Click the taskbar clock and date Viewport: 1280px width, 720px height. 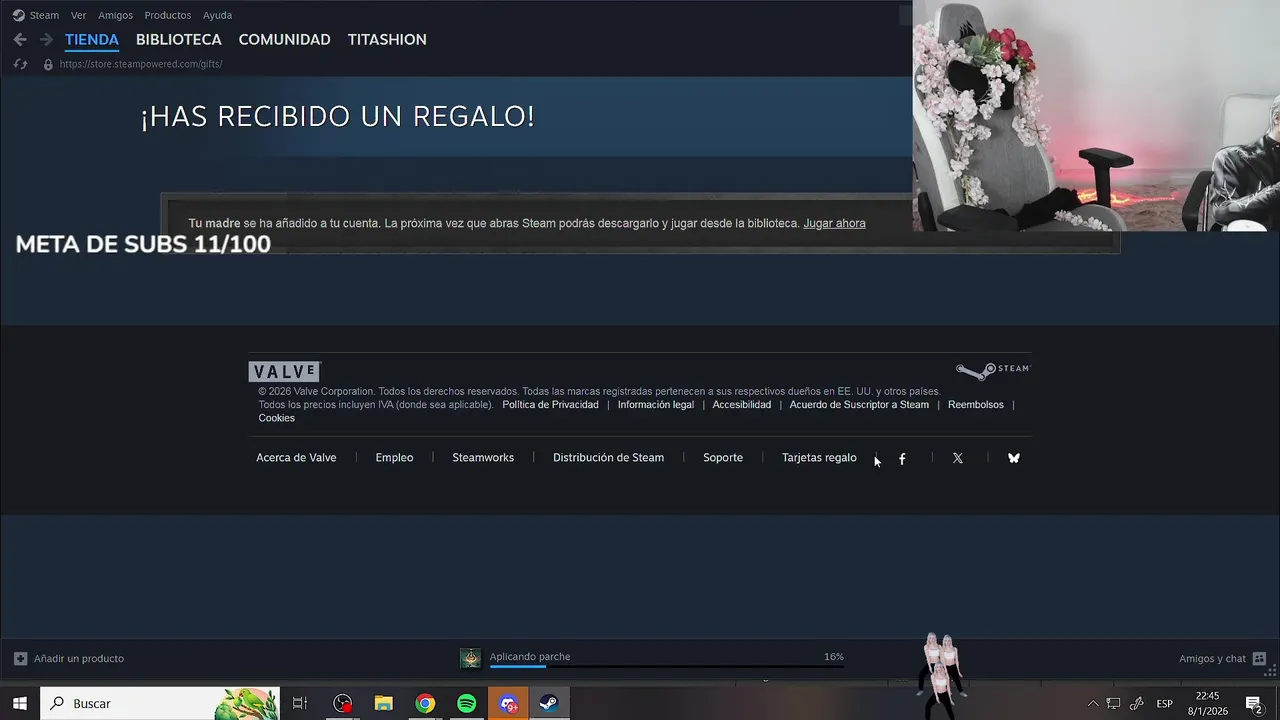tap(1208, 704)
